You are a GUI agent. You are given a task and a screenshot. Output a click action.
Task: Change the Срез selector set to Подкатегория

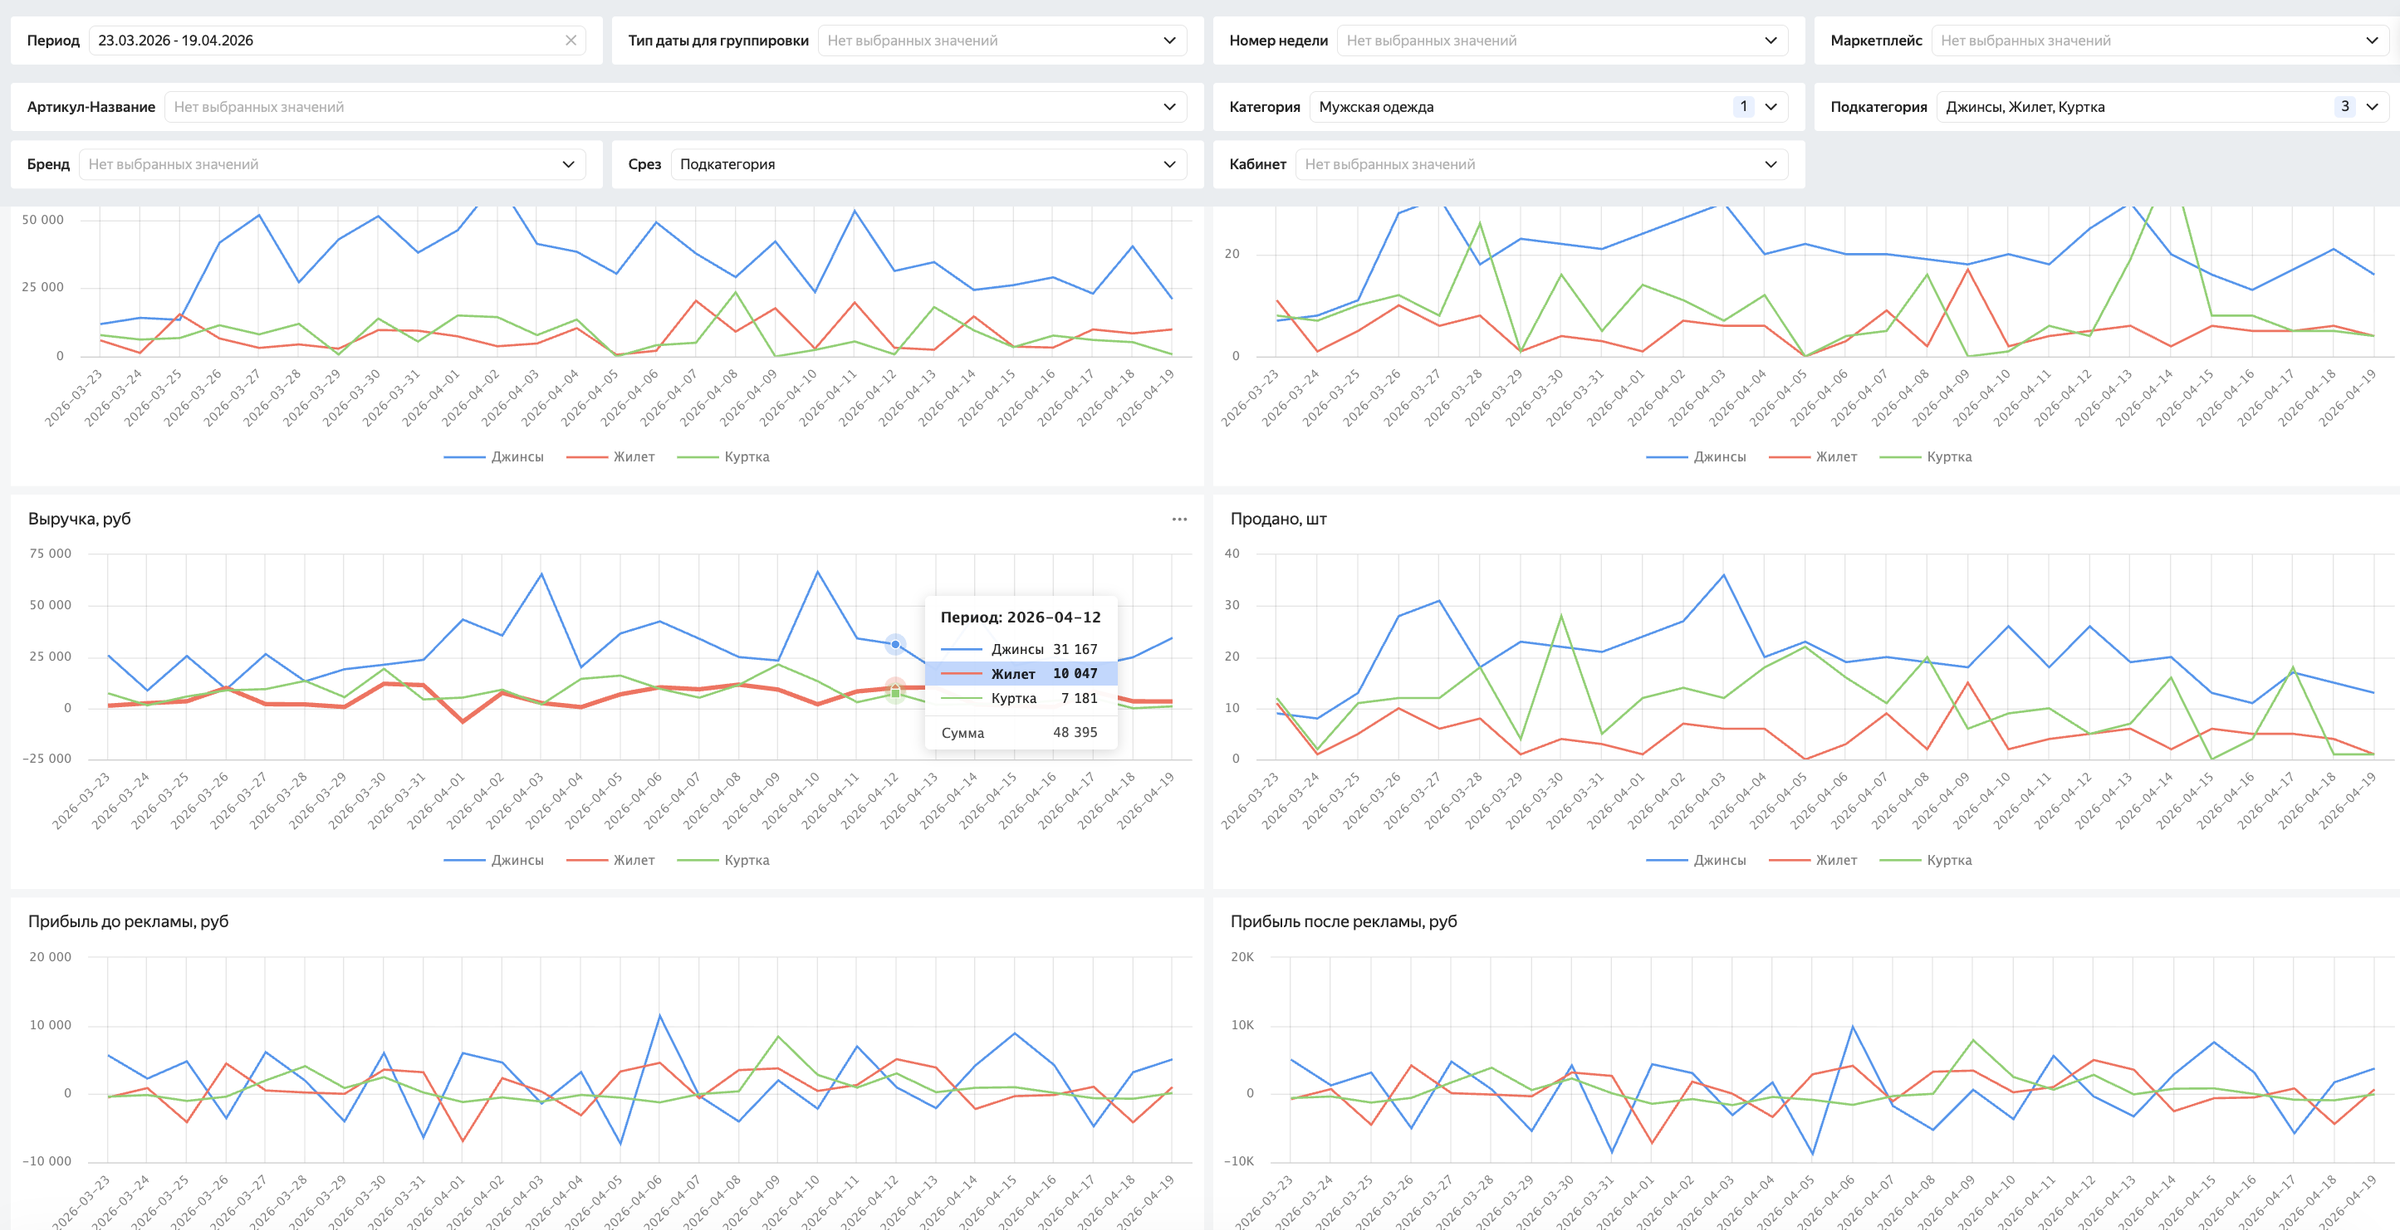[x=929, y=164]
